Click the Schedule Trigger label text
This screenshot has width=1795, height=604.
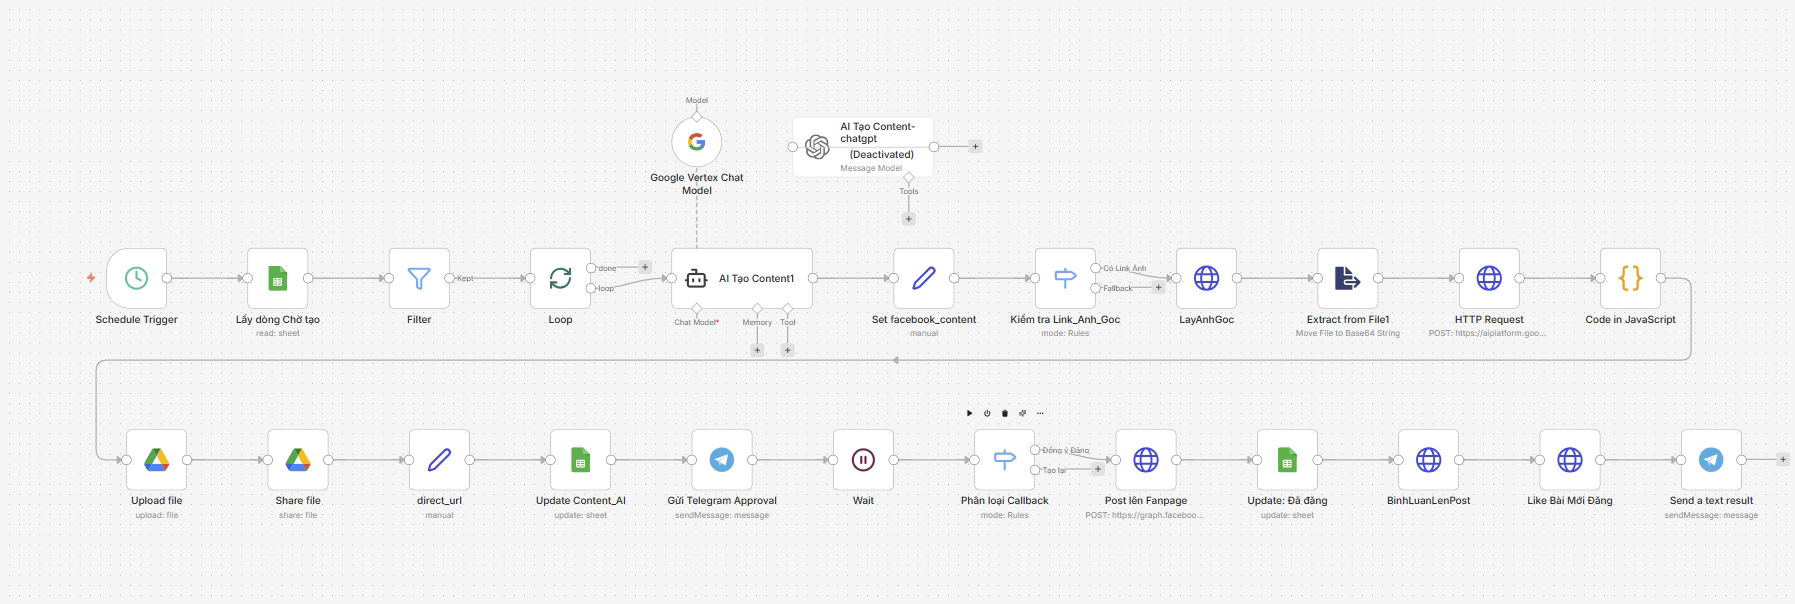[x=136, y=320]
